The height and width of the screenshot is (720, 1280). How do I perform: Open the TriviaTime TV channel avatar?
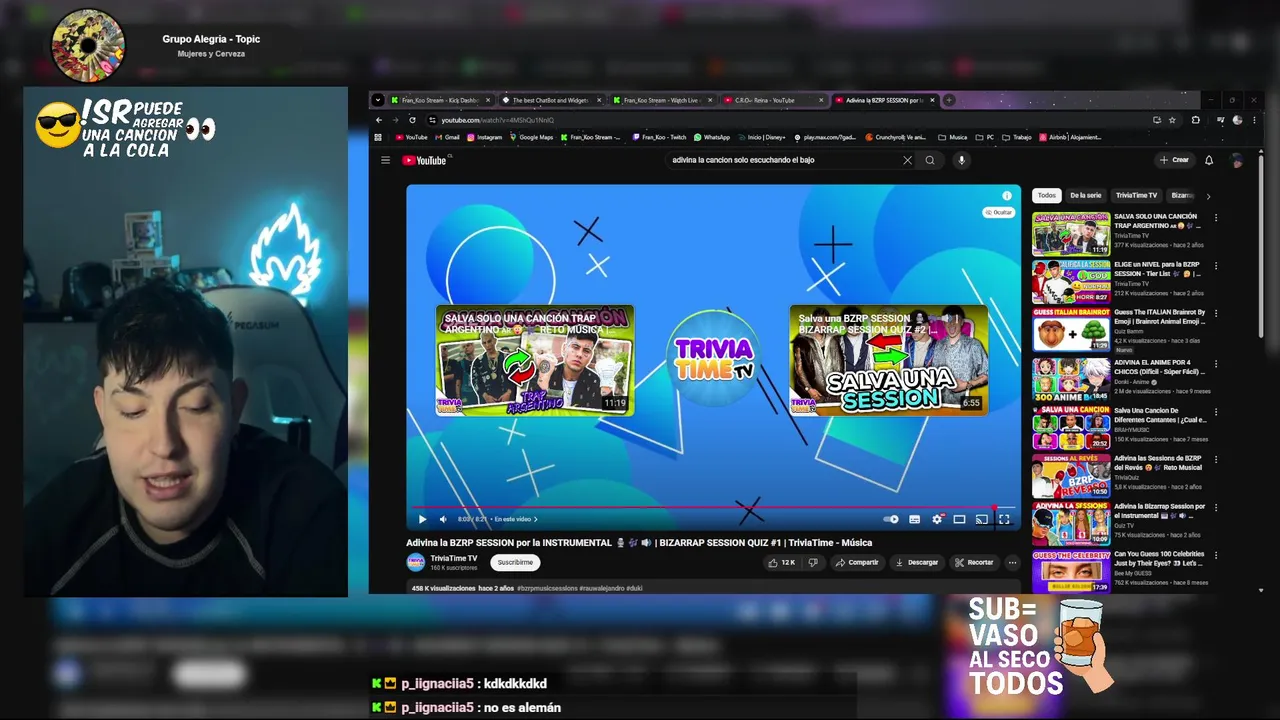[x=416, y=562]
